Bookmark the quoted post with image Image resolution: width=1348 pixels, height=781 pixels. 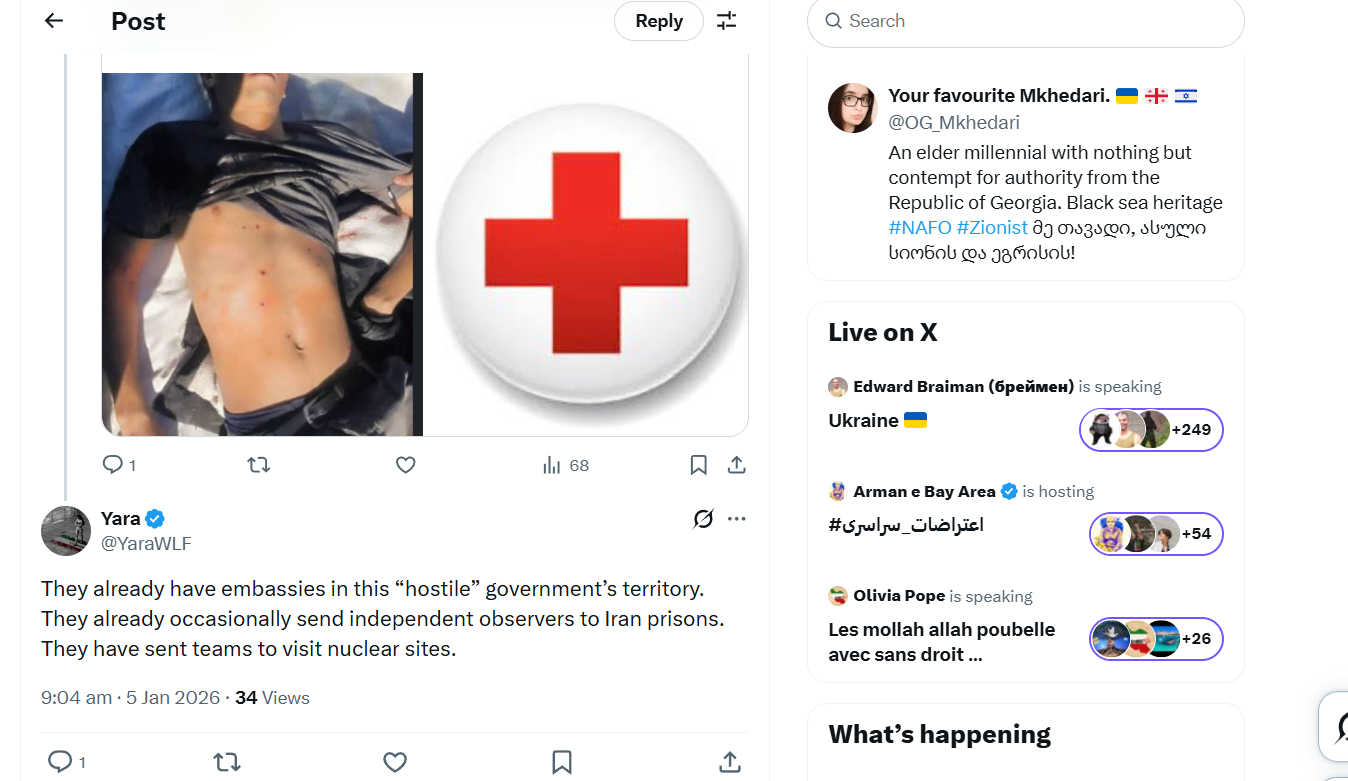pos(699,465)
